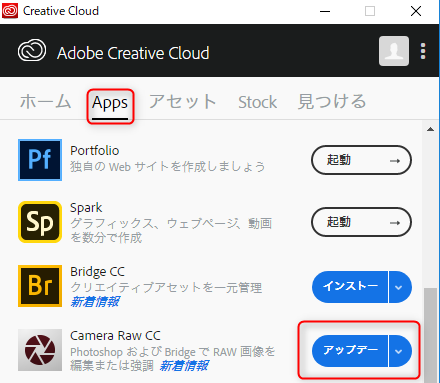Image resolution: width=440 pixels, height=383 pixels.
Task: Open the 見つける tab
Action: point(332,102)
